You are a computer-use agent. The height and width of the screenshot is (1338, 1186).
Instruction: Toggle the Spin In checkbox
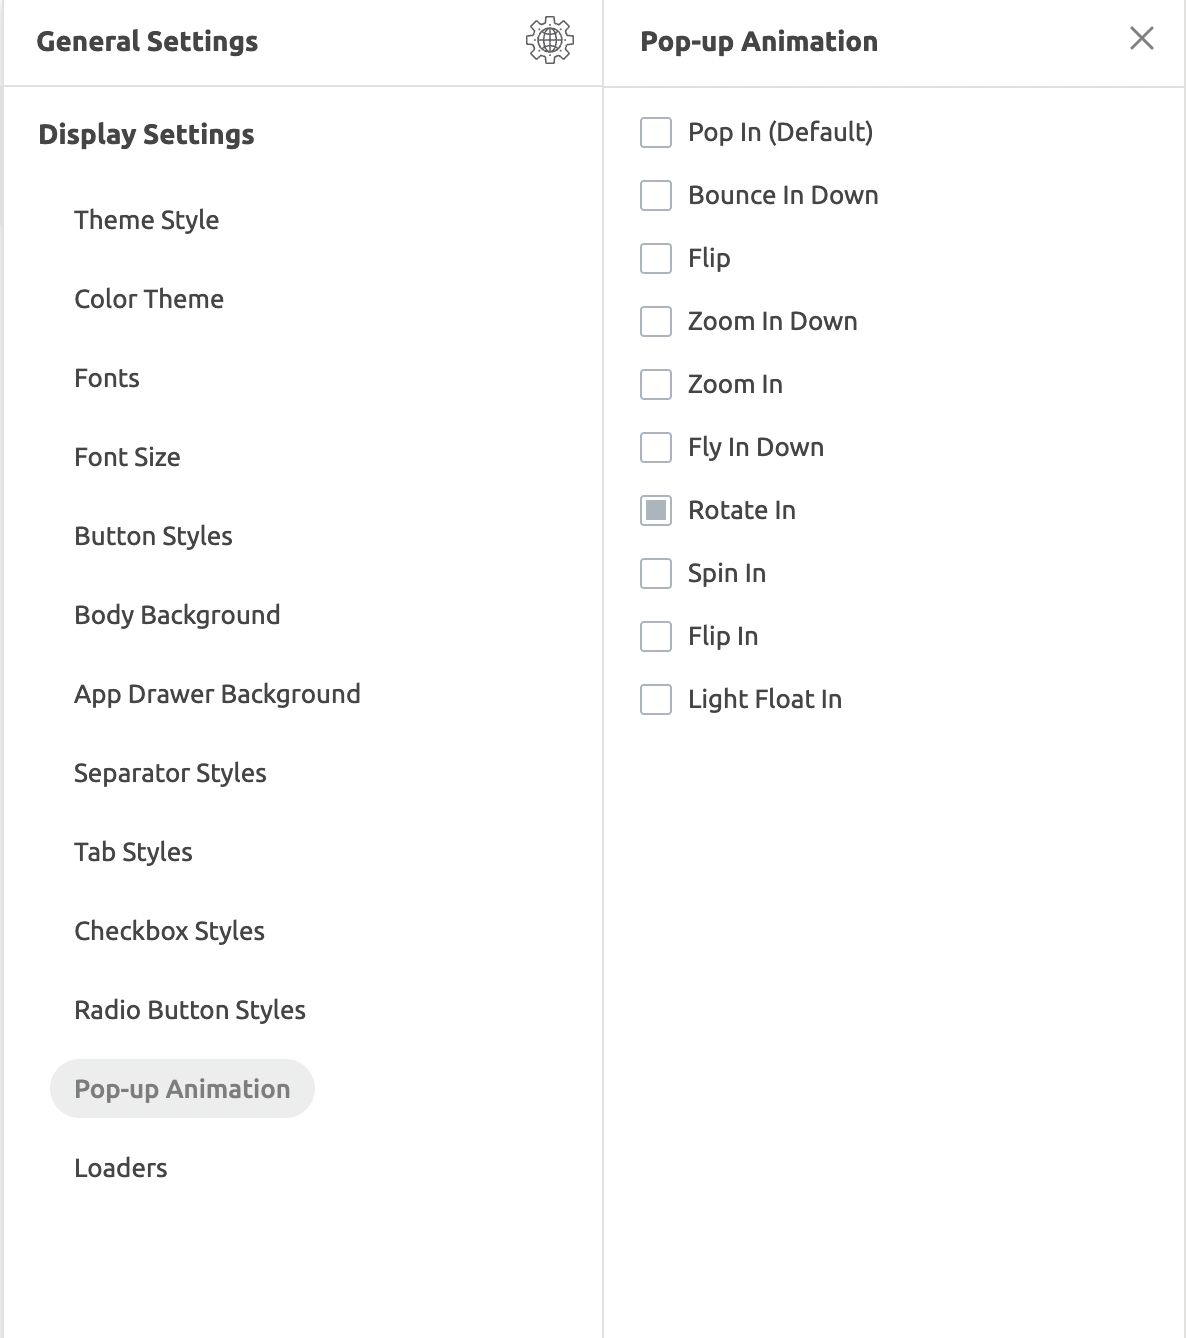point(656,573)
